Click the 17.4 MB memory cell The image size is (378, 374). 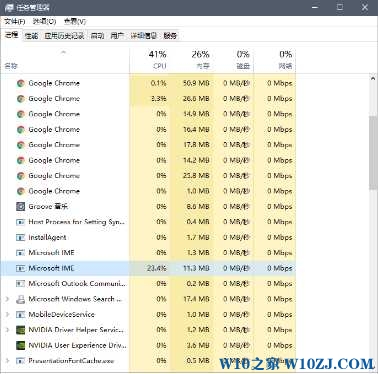click(x=192, y=299)
